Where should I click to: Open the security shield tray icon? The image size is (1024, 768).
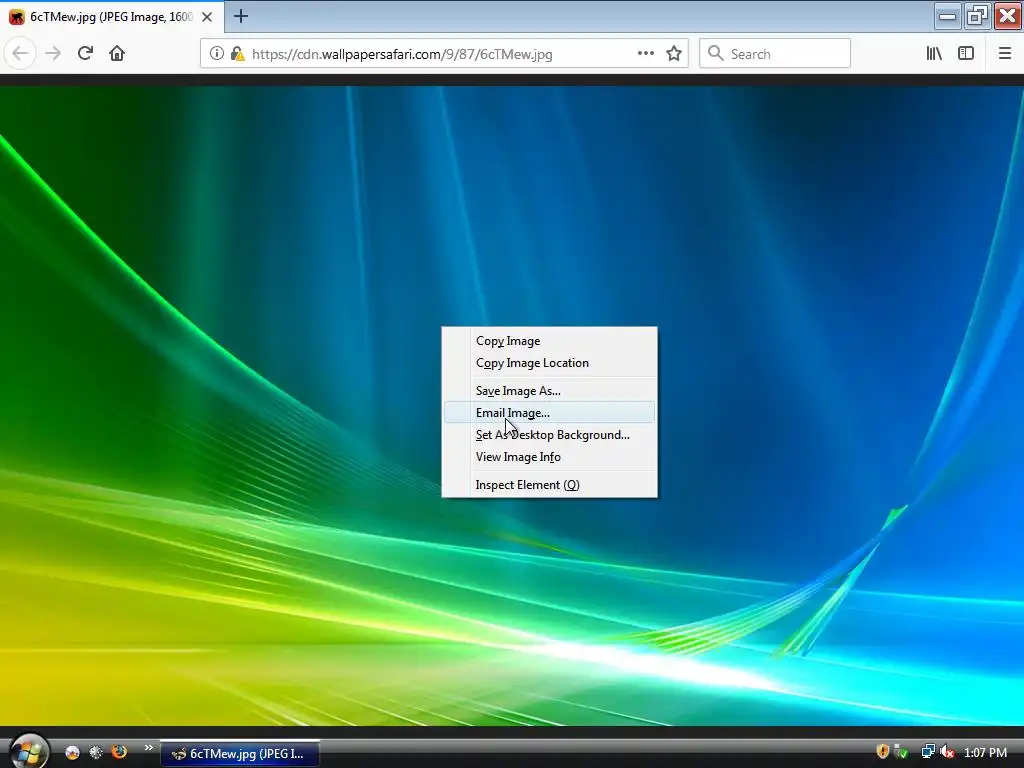click(x=882, y=752)
